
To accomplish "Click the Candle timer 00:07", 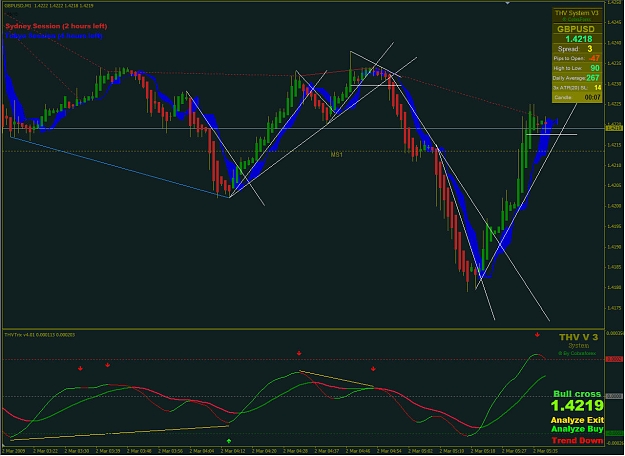I will click(592, 98).
